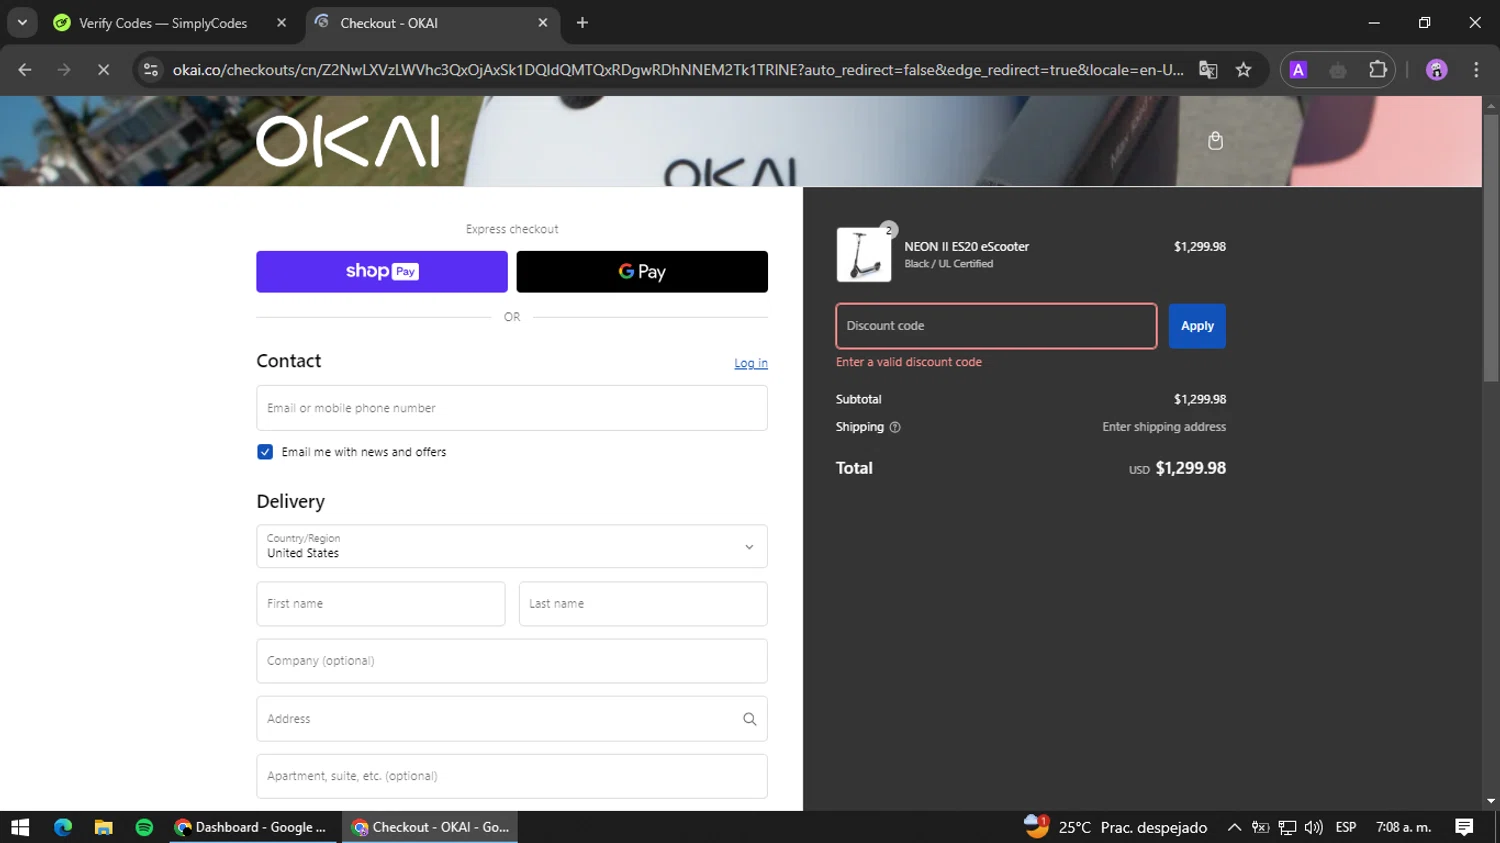Click the address search magnifier icon
Image resolution: width=1500 pixels, height=843 pixels.
click(x=749, y=719)
